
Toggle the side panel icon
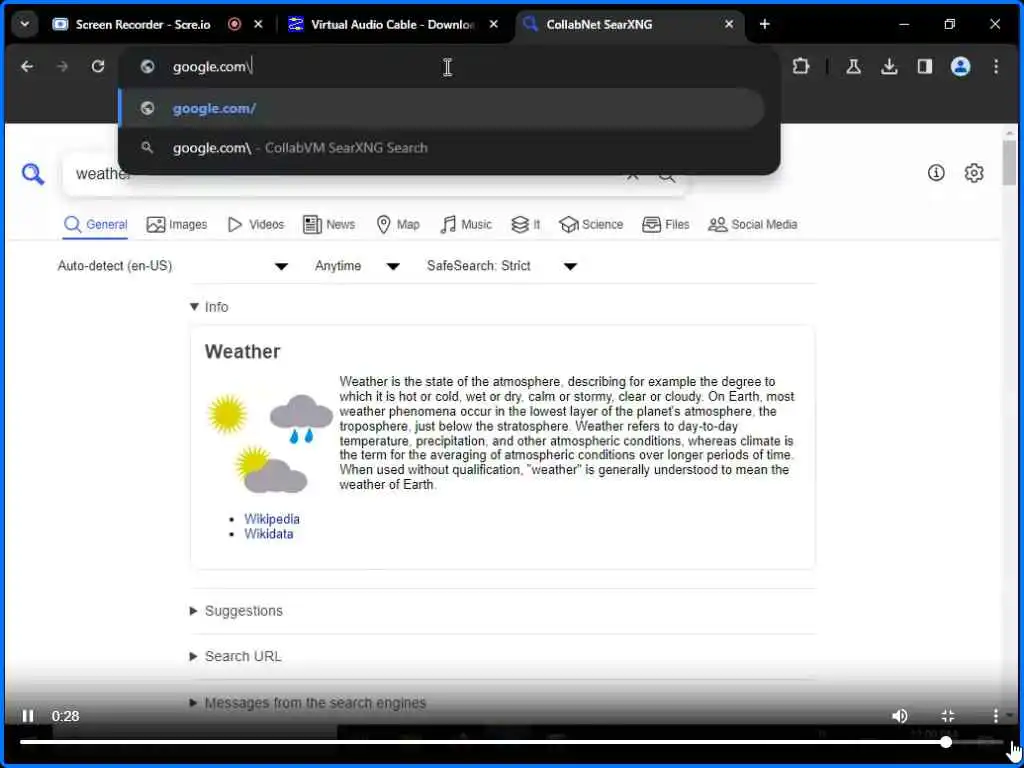click(x=925, y=67)
